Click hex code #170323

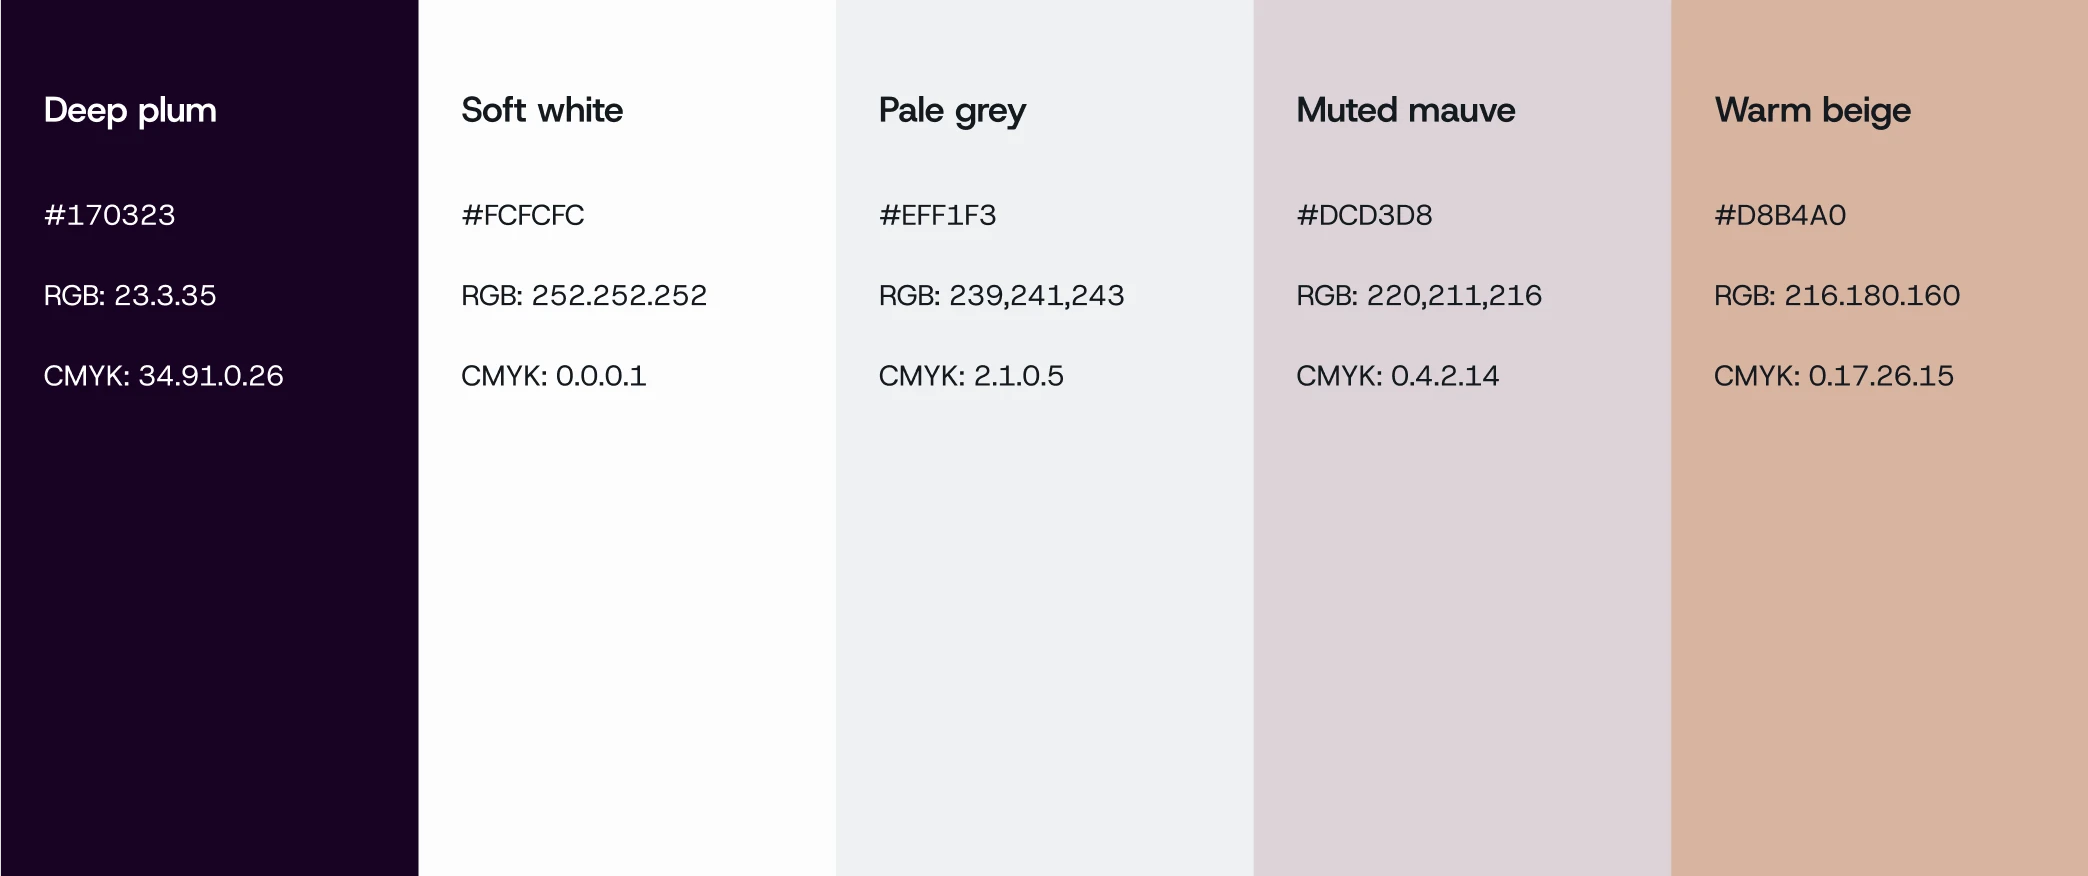[x=109, y=215]
